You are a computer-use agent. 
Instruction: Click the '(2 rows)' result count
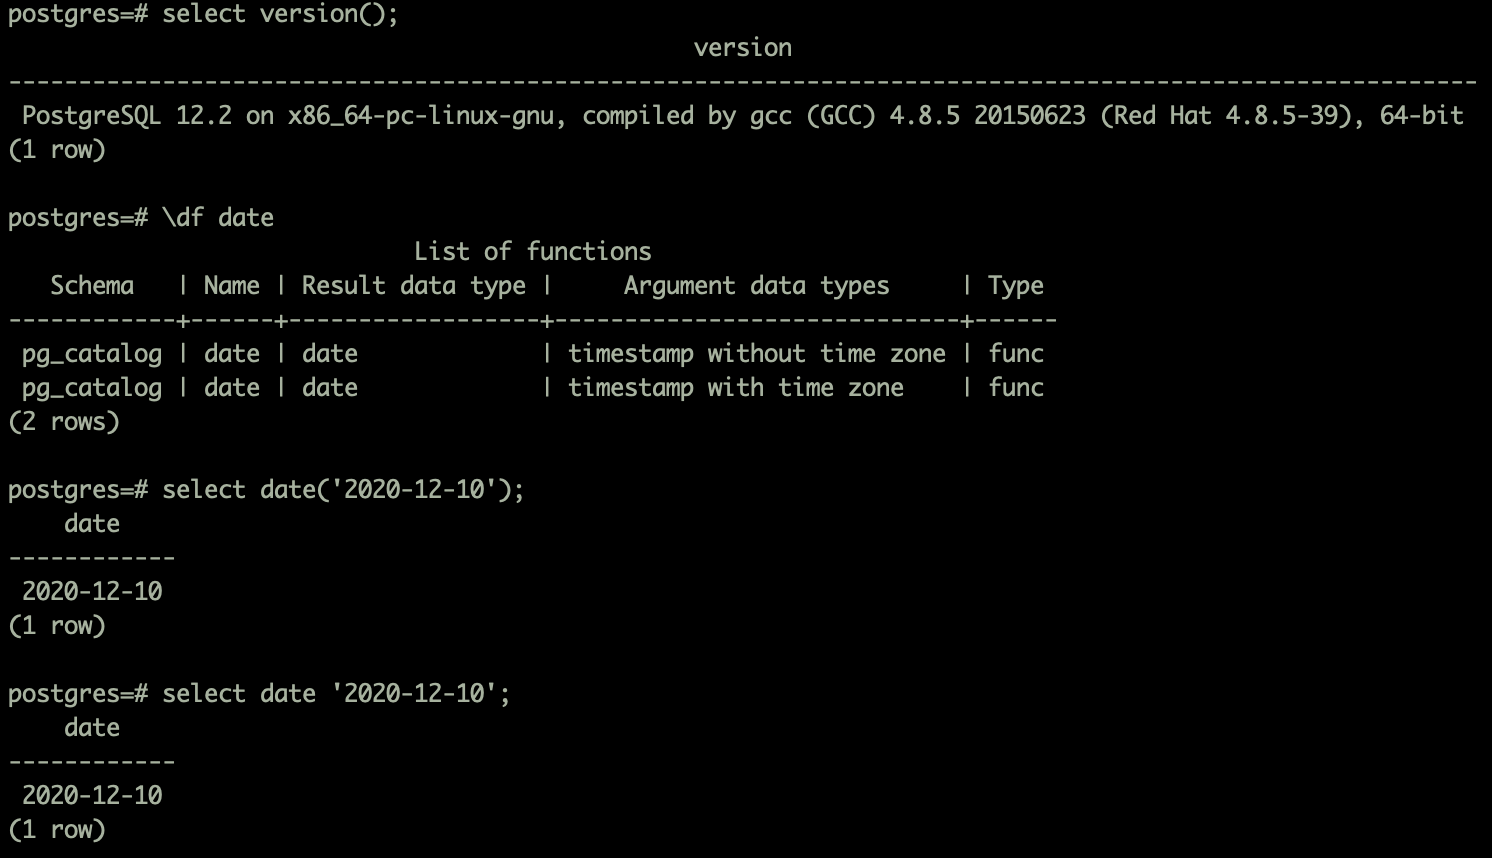click(63, 422)
